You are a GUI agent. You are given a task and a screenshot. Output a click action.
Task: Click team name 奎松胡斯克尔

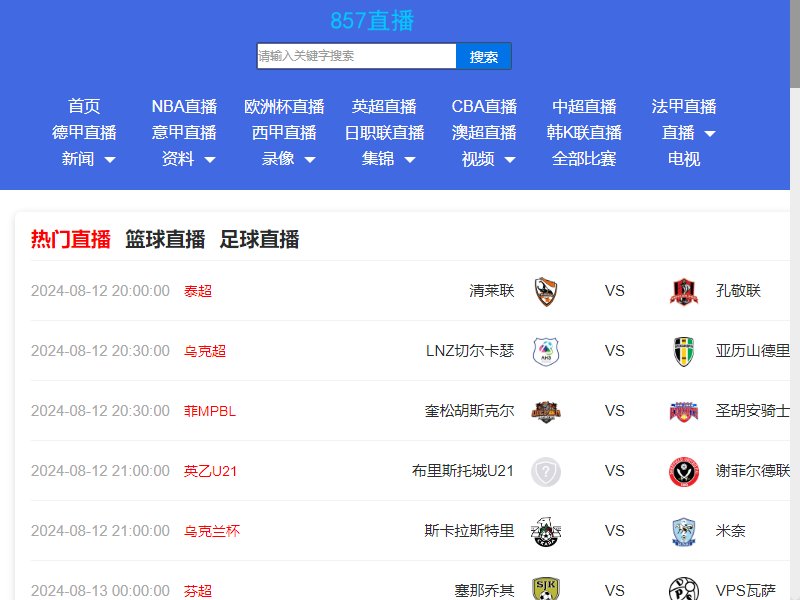[x=469, y=411]
